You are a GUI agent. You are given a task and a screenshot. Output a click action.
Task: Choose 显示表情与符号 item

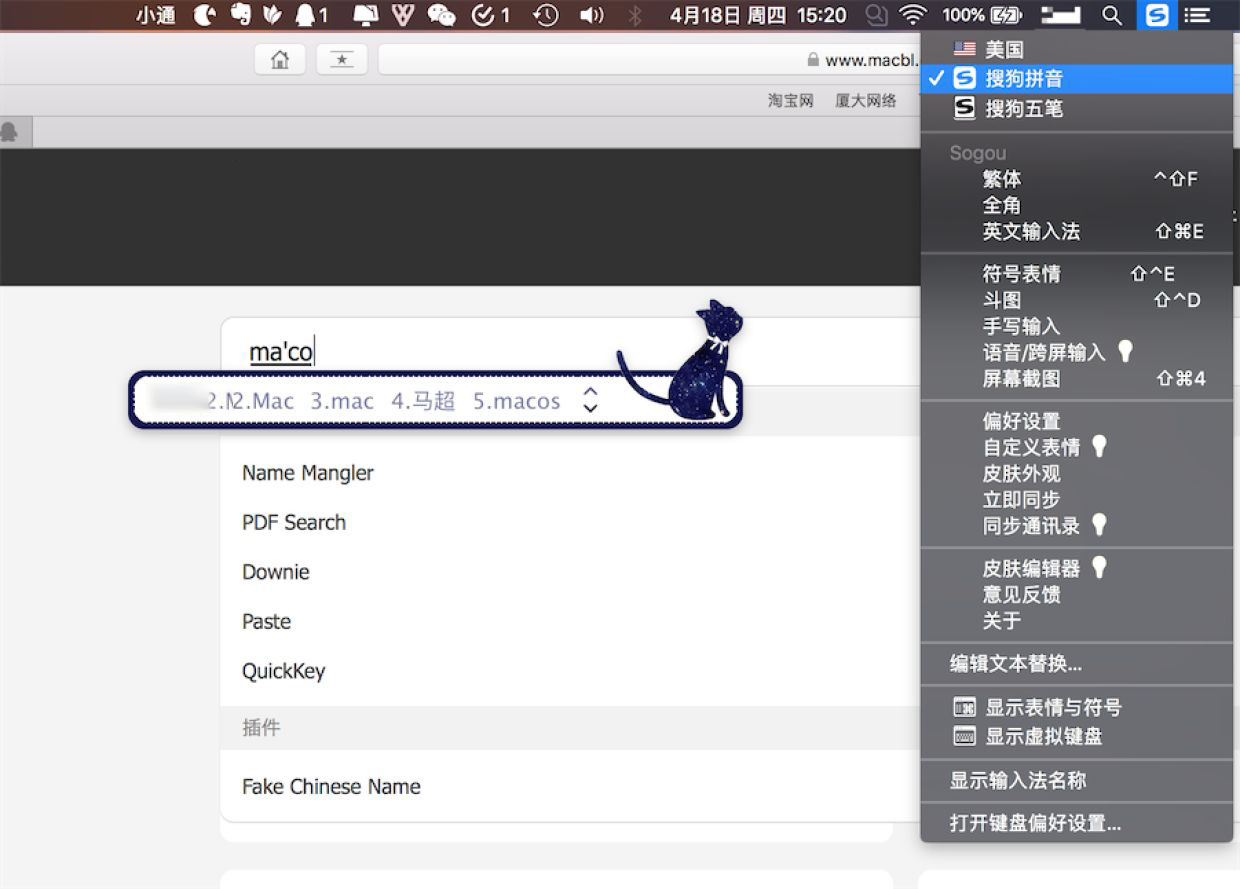[1076, 707]
